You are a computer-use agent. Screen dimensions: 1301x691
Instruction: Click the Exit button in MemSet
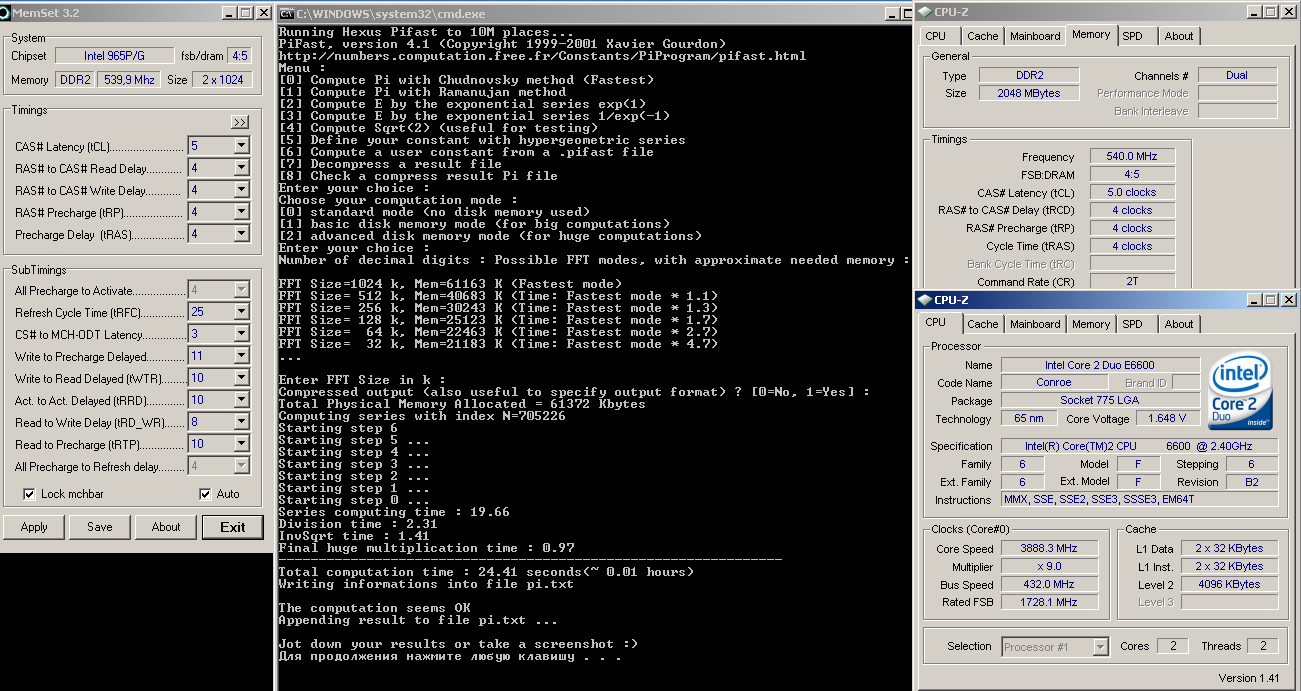point(233,527)
